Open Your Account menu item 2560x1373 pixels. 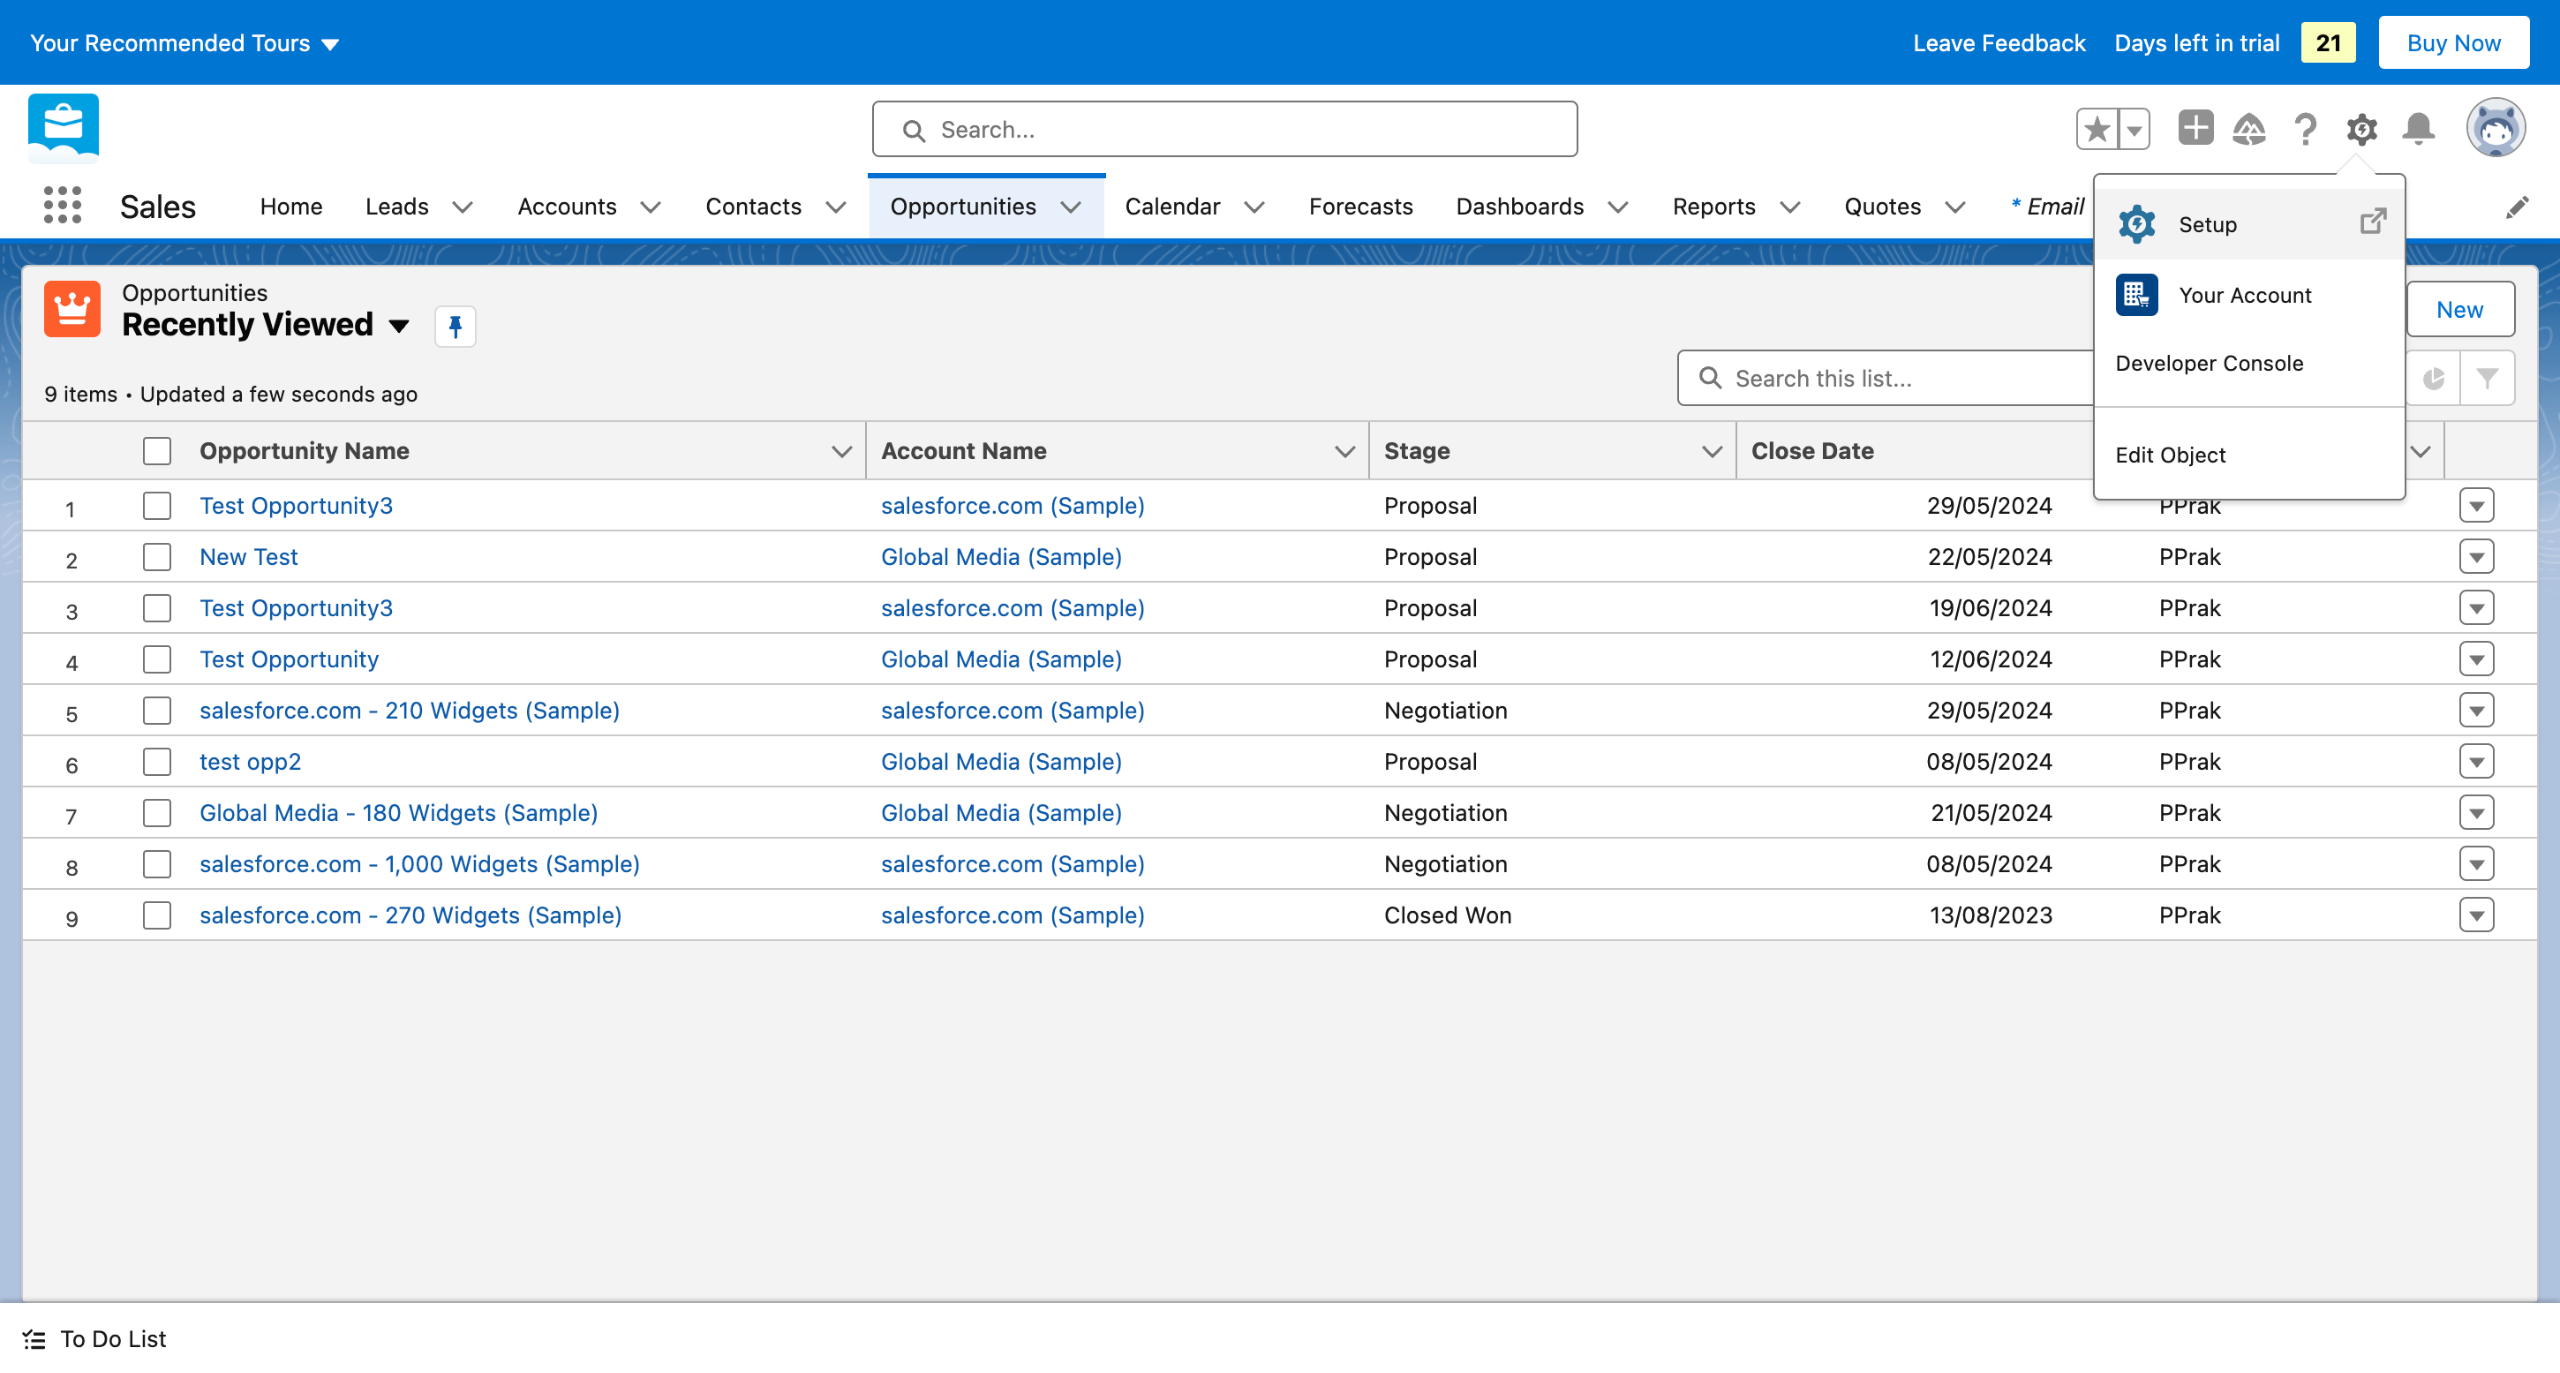(x=2248, y=295)
